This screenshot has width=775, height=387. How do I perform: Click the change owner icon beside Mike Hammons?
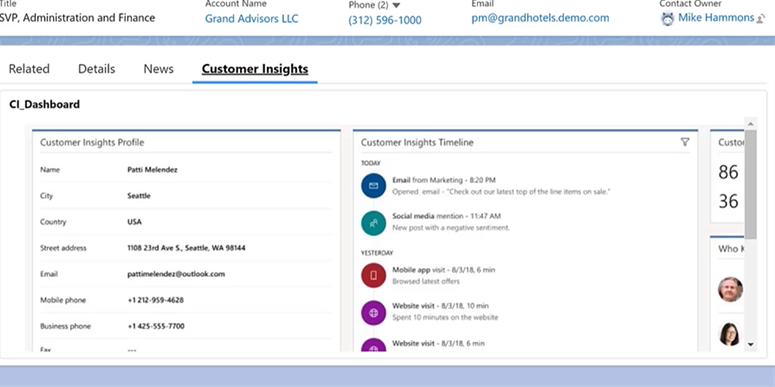pos(761,19)
